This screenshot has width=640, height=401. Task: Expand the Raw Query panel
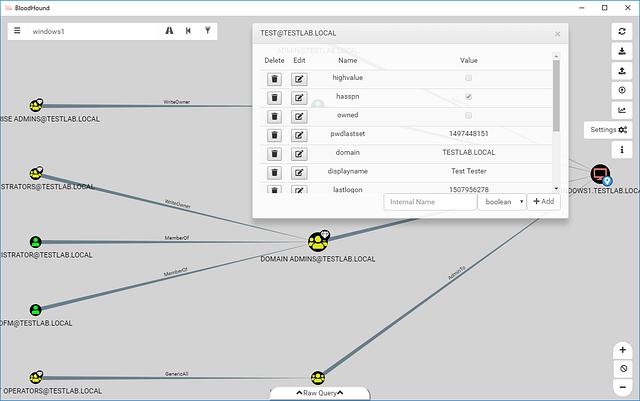click(x=320, y=393)
